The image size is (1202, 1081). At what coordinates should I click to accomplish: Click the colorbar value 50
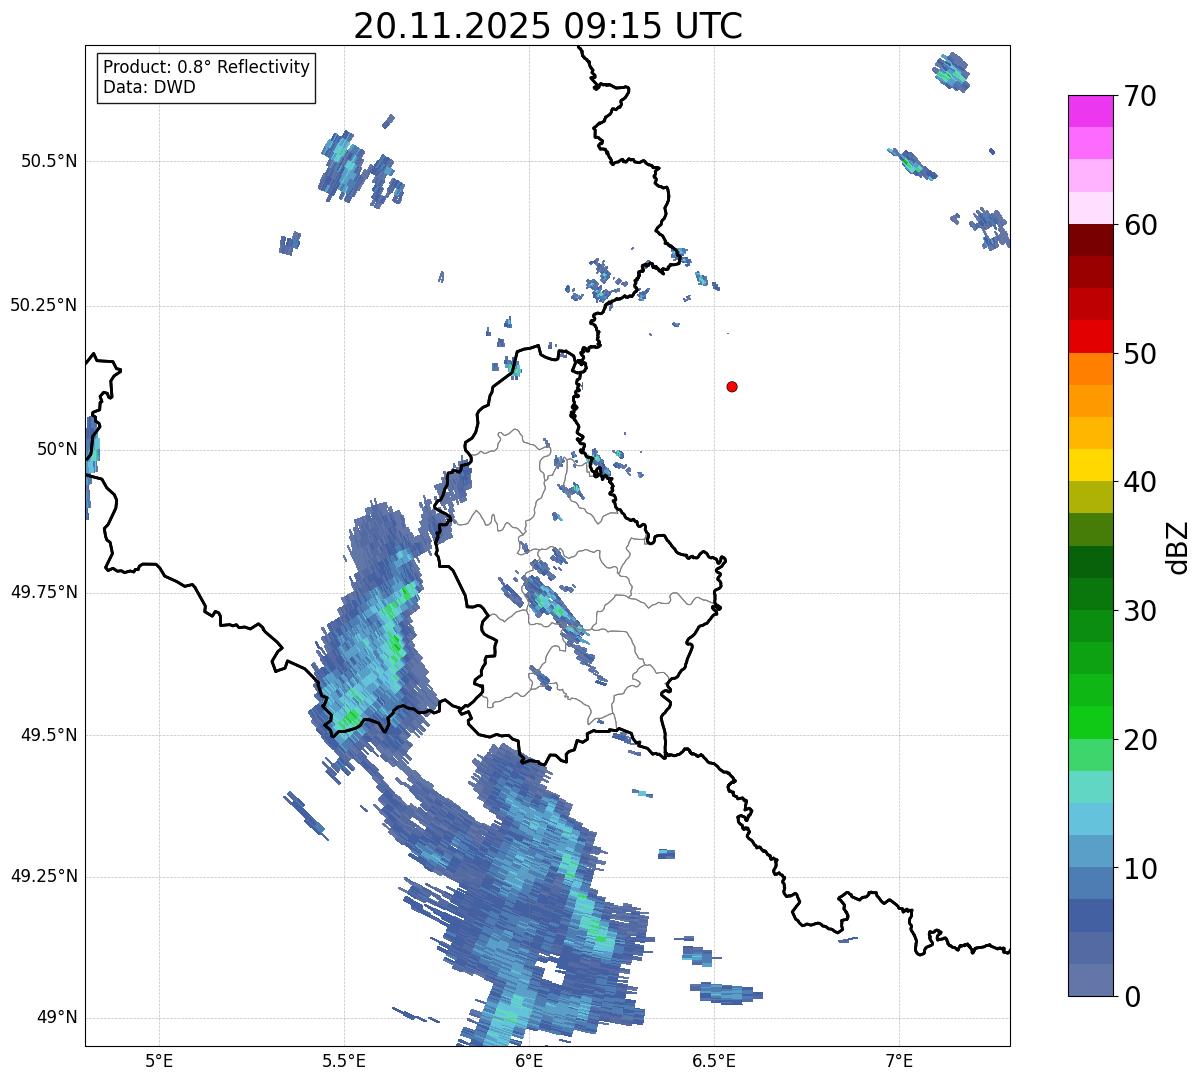pos(1140,354)
